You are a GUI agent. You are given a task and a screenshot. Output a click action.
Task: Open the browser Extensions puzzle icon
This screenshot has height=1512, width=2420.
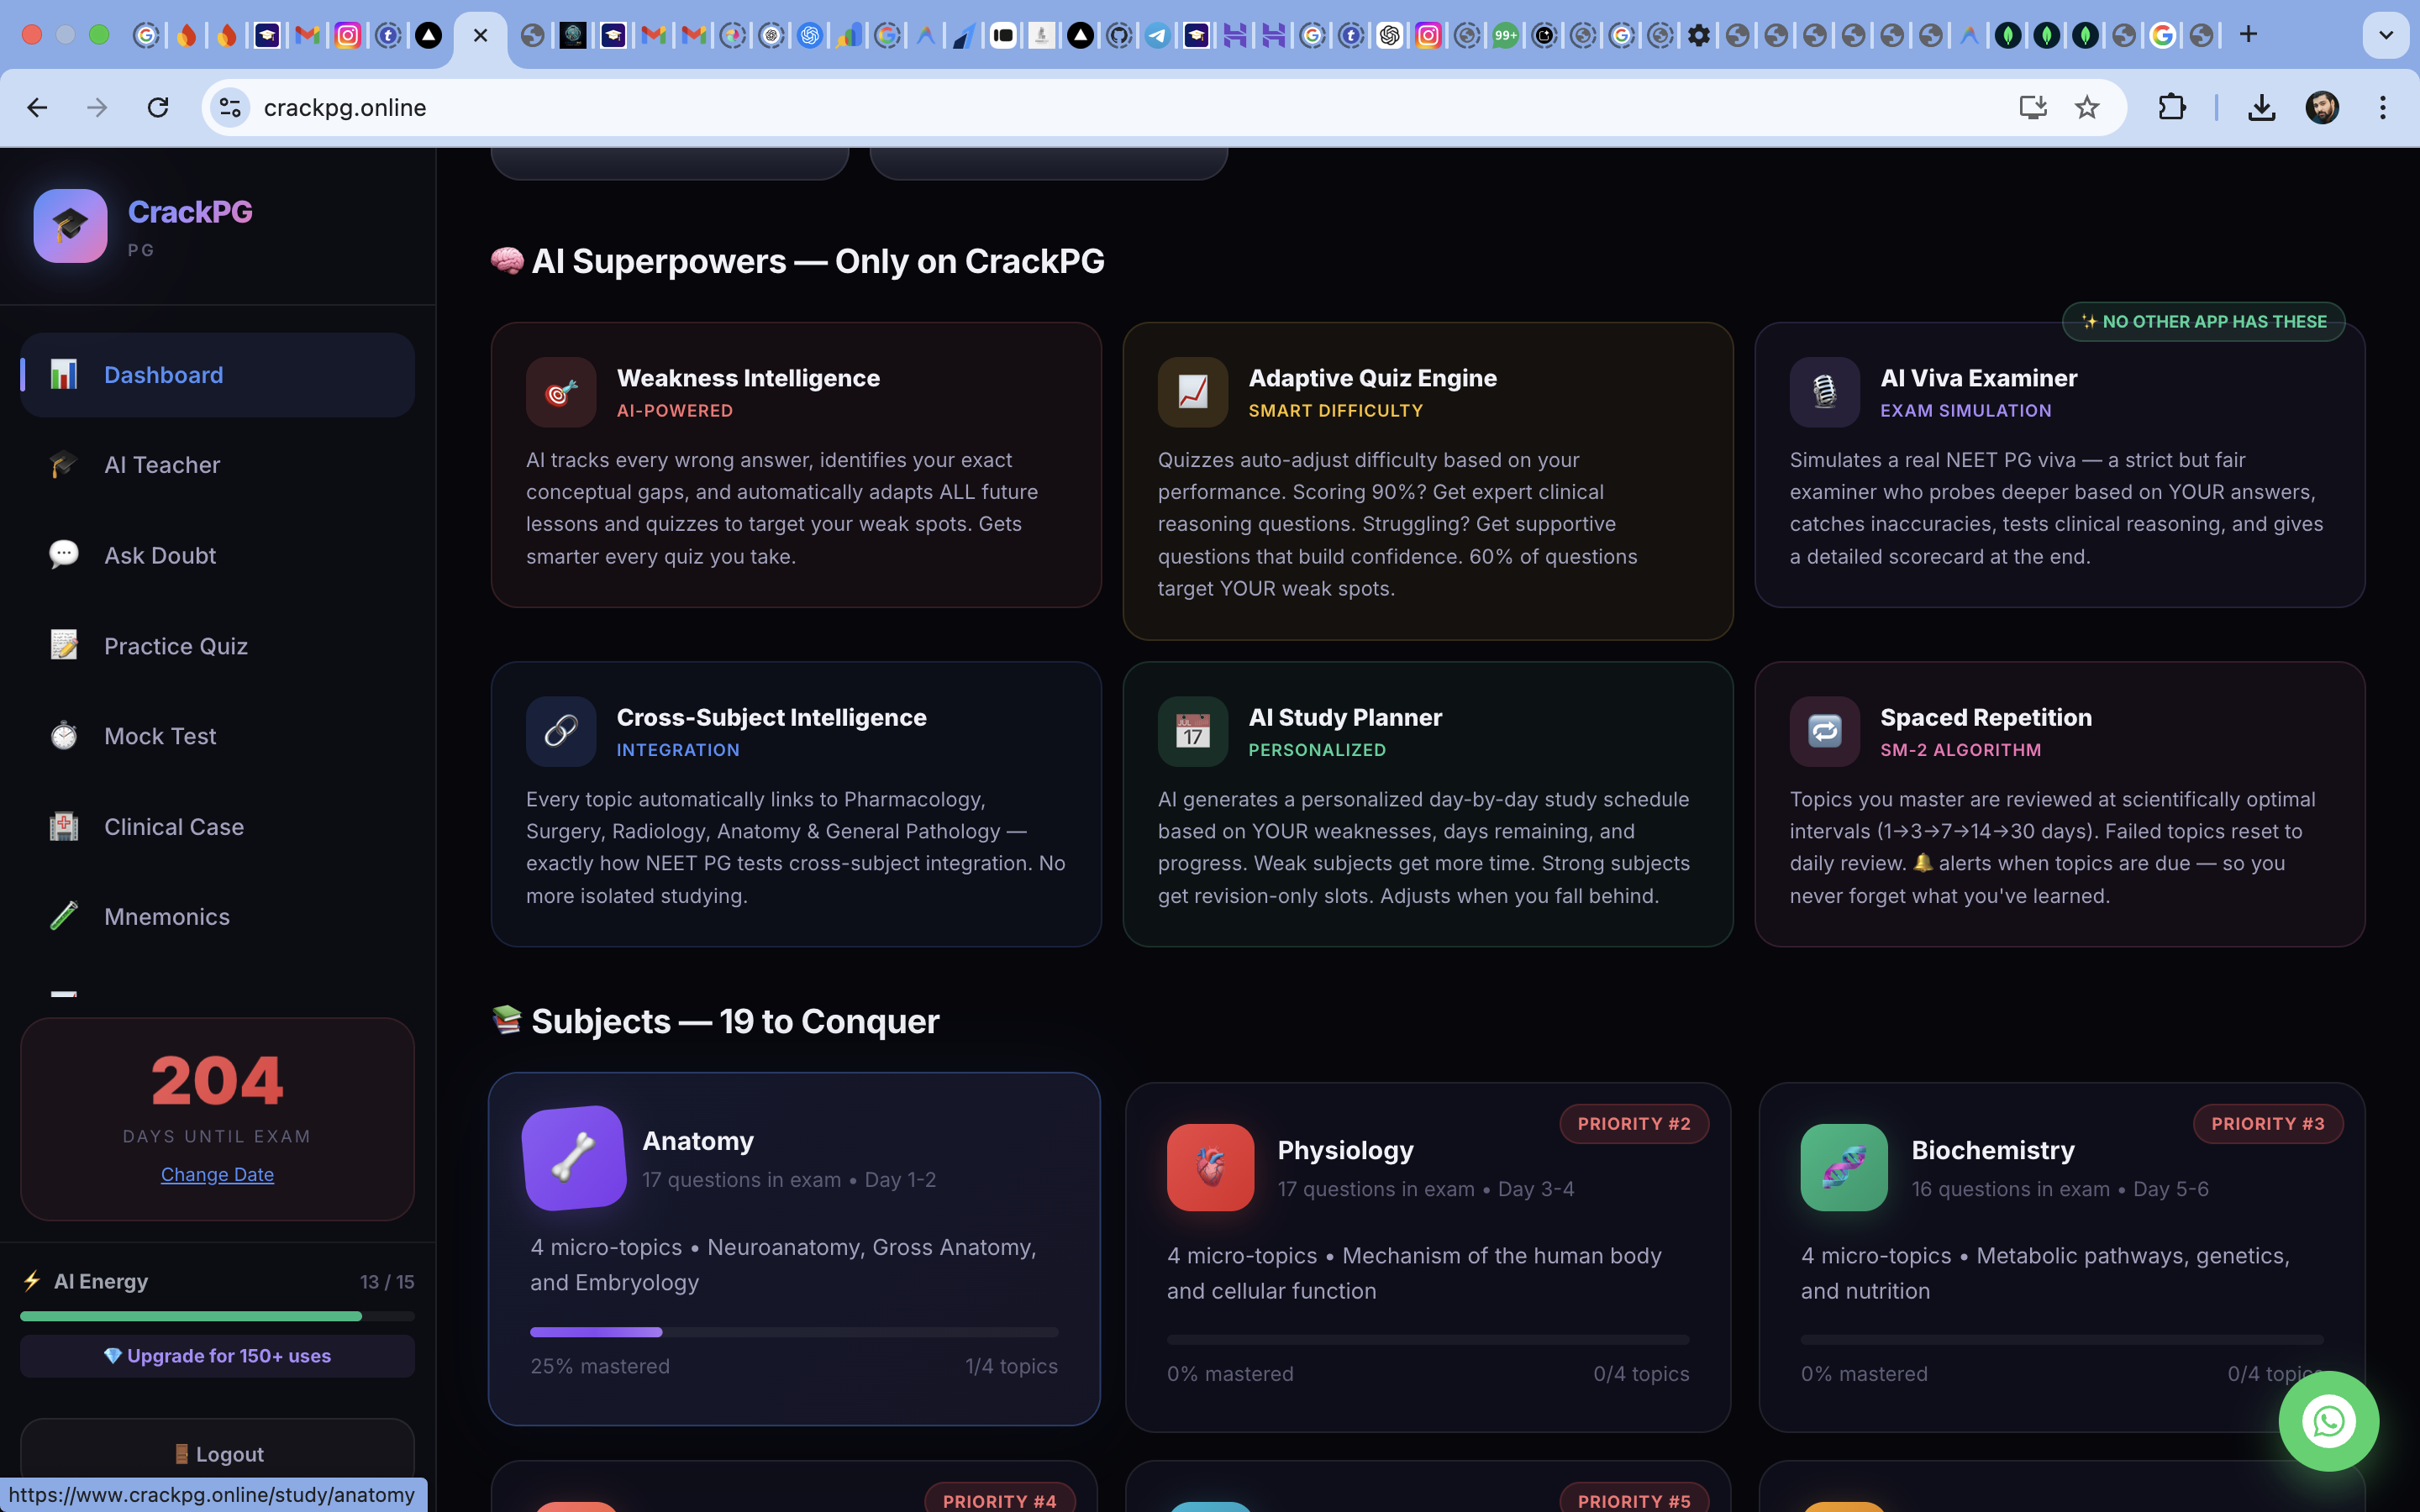coord(2171,107)
